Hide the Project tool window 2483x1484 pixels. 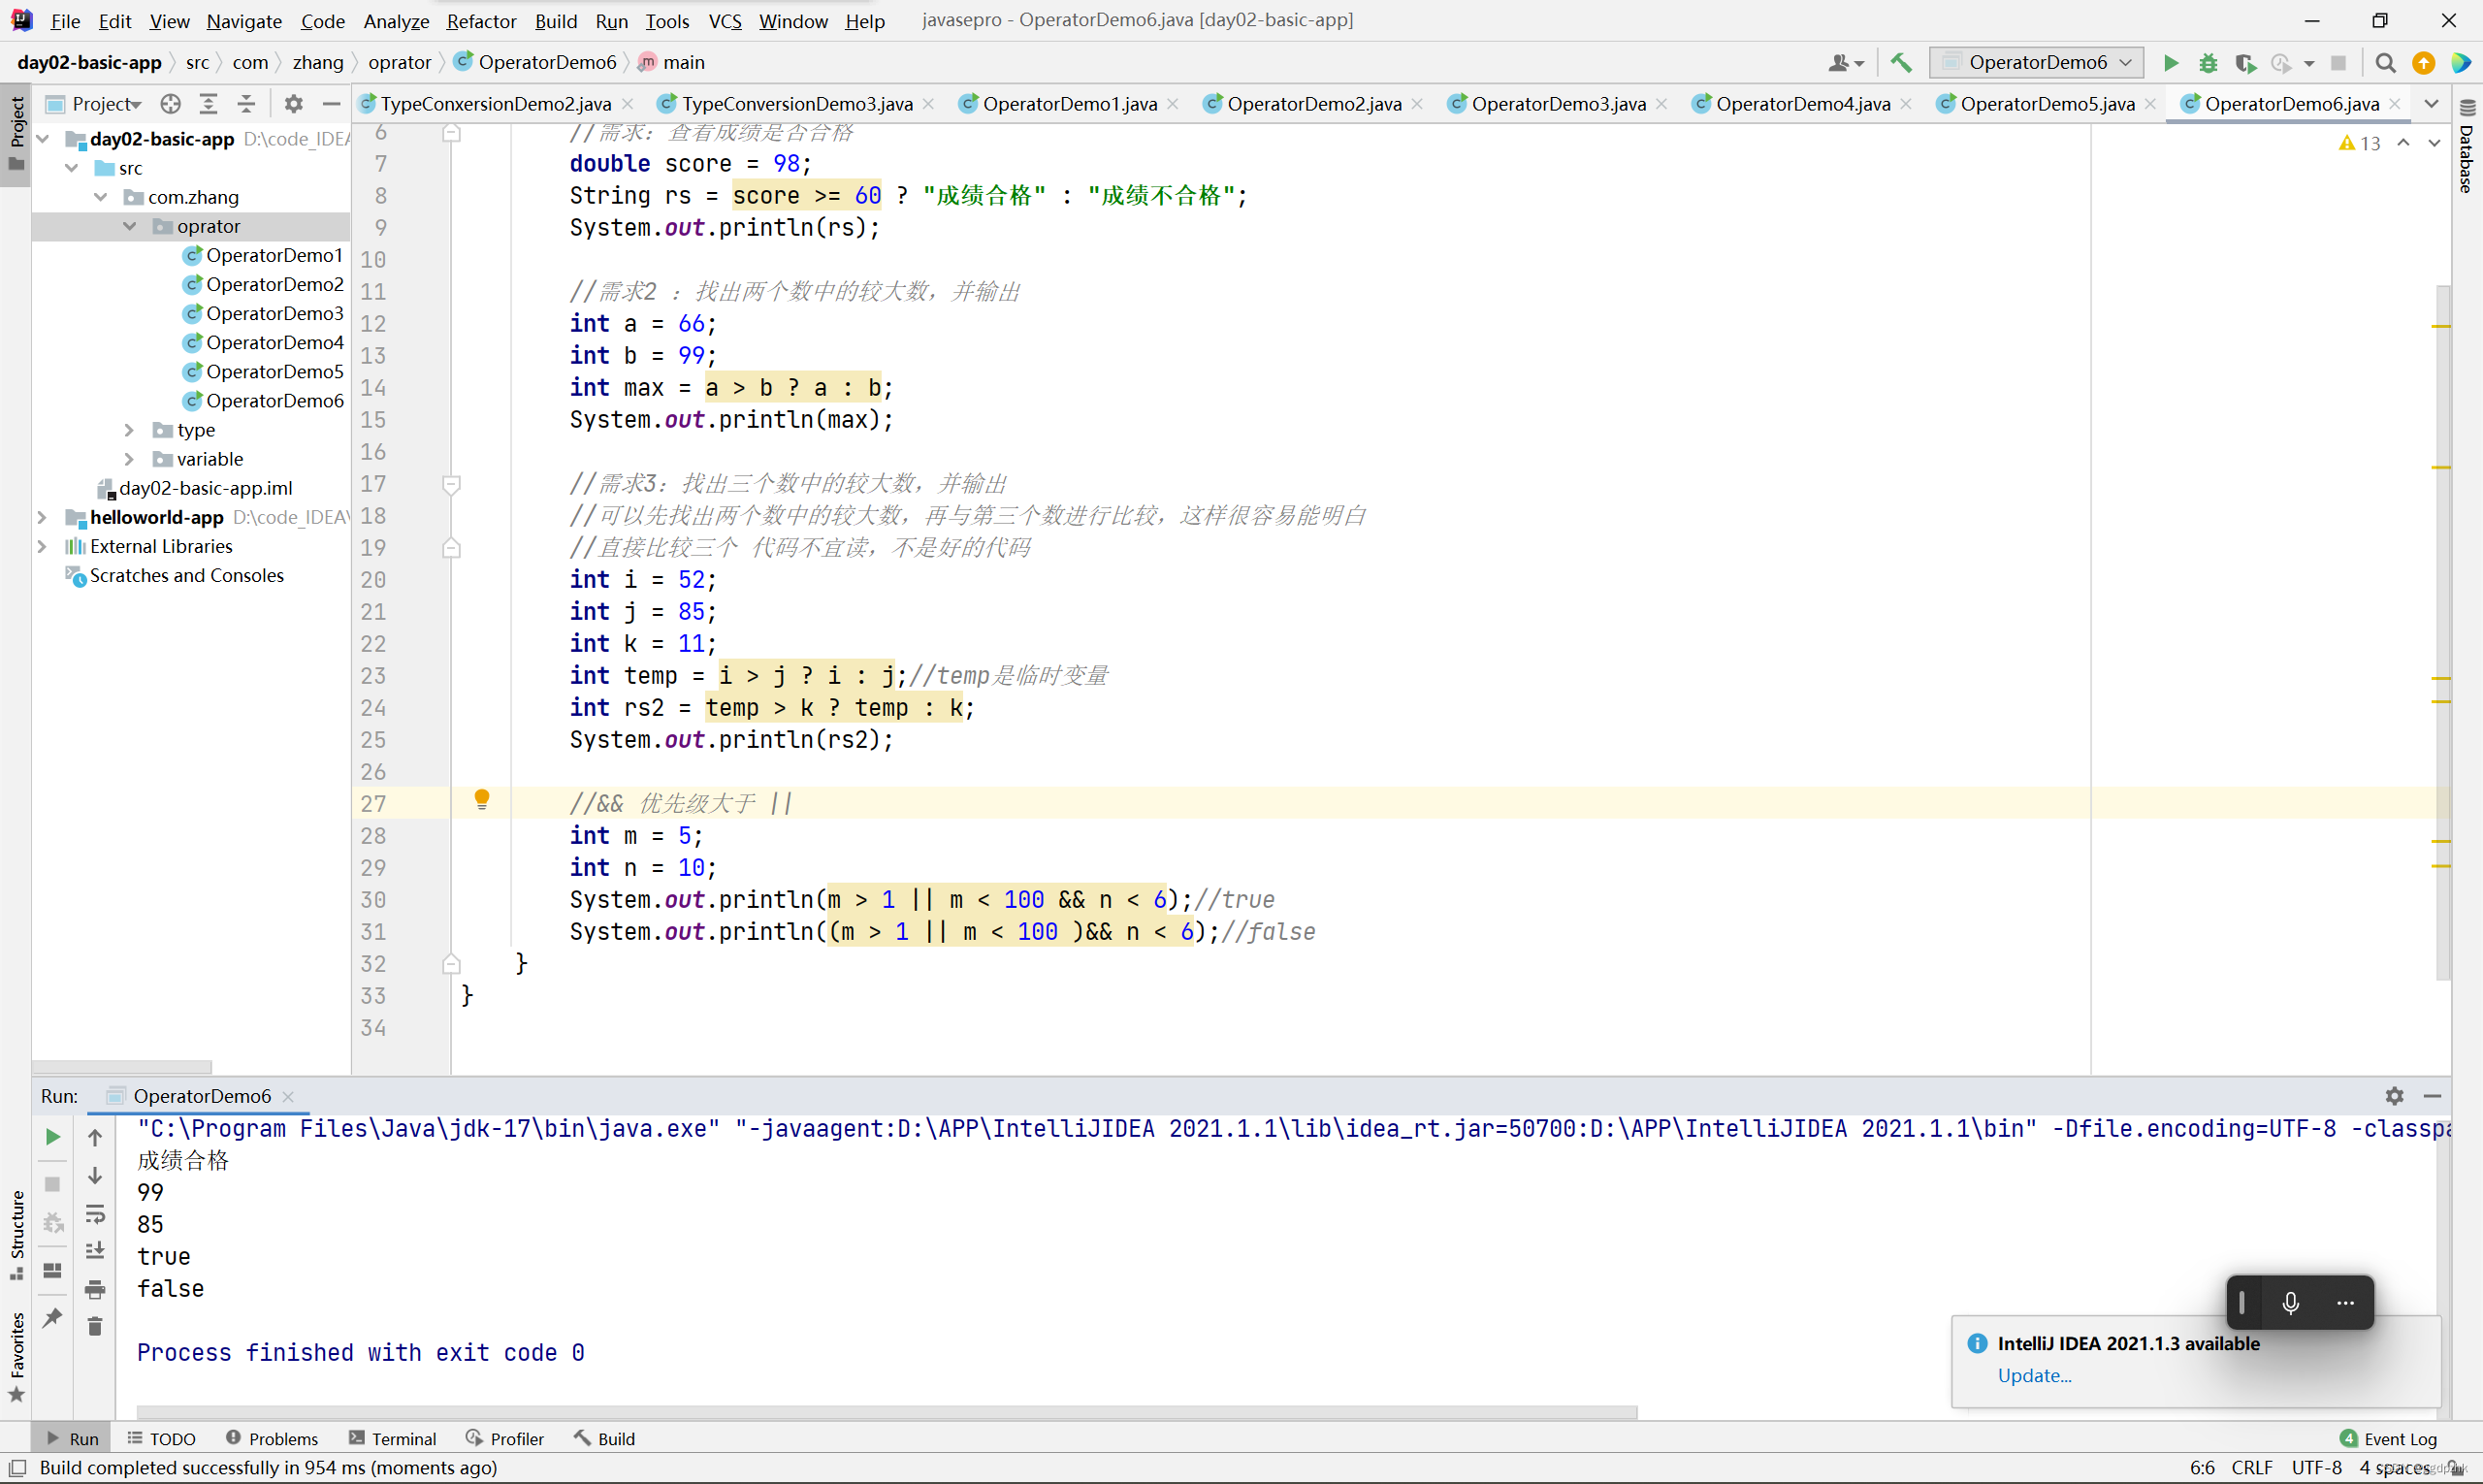[331, 103]
